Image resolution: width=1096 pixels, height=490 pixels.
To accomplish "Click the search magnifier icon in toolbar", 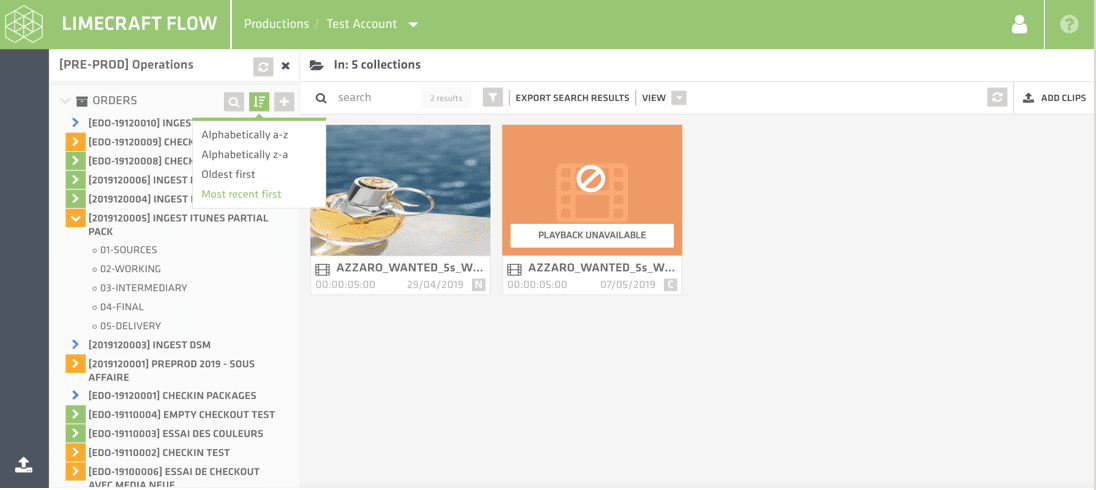I will click(x=321, y=98).
